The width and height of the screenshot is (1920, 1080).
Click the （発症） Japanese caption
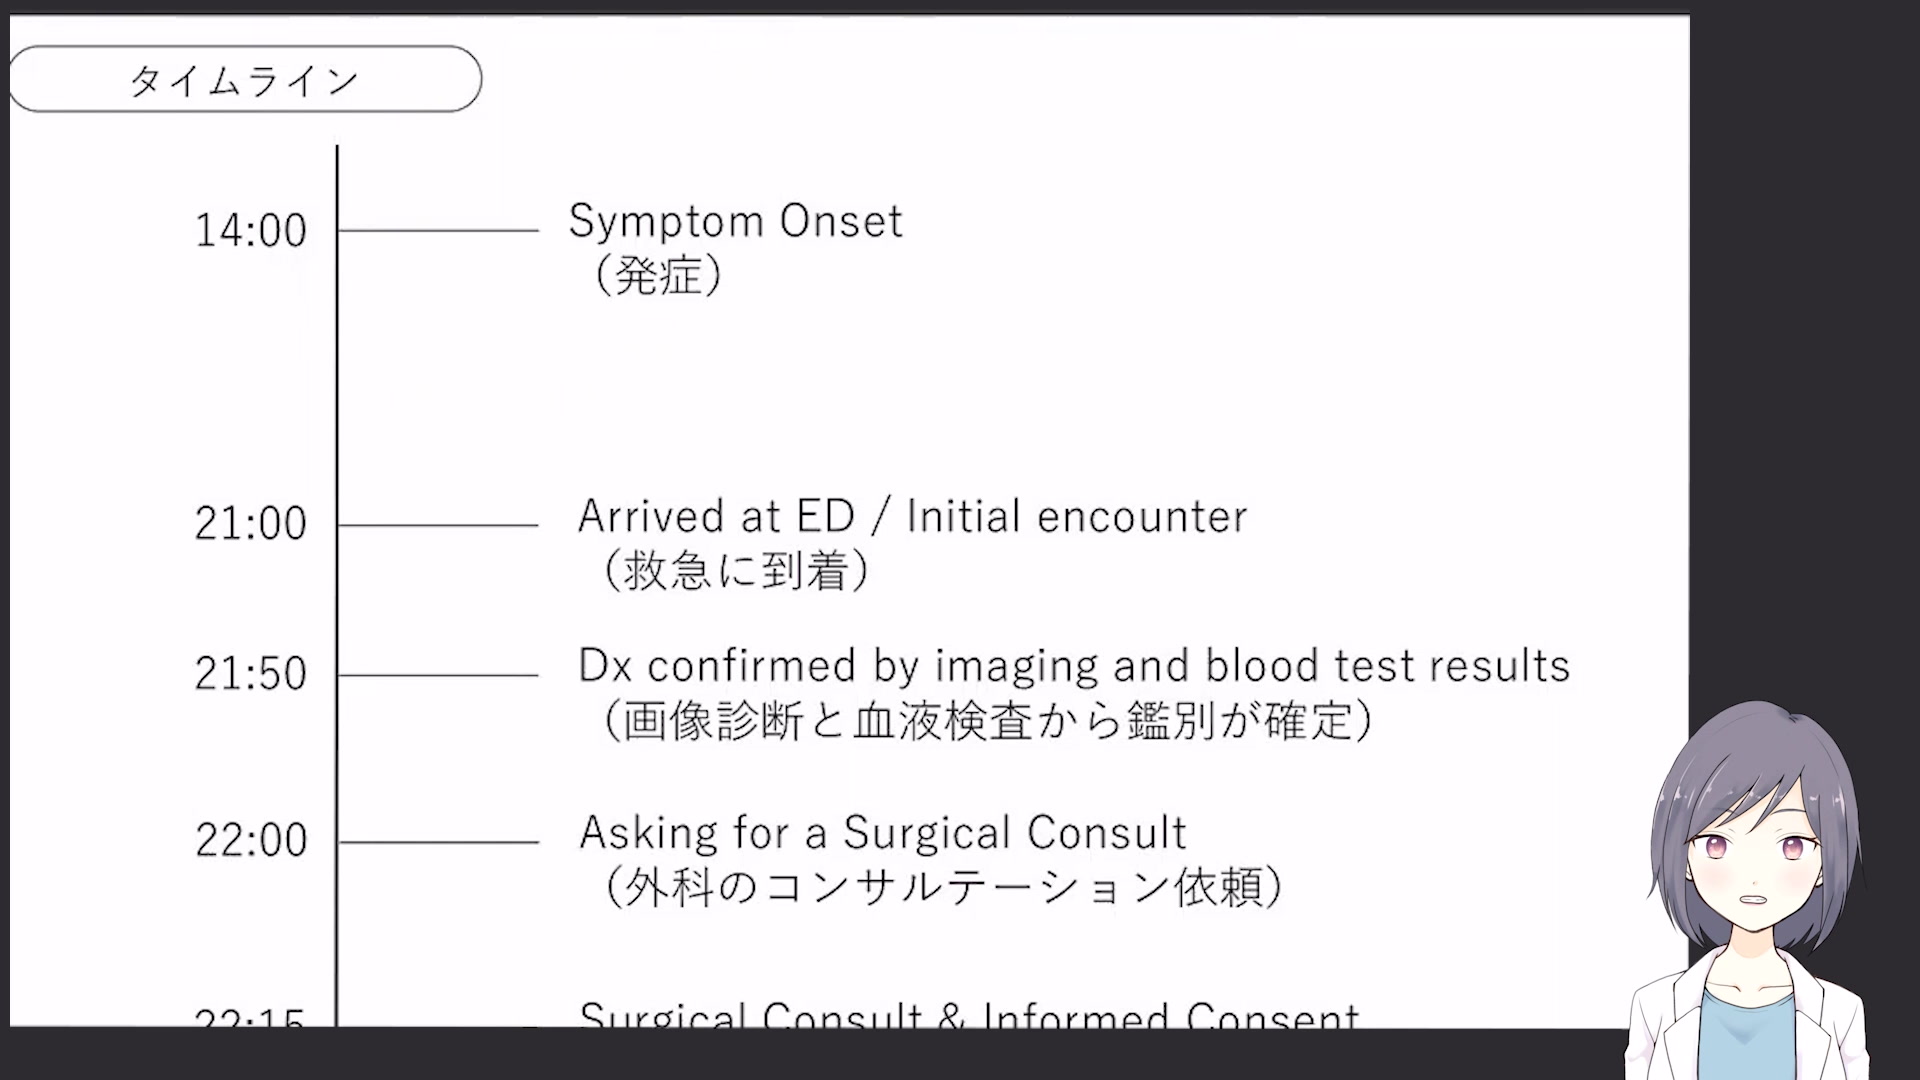[658, 276]
